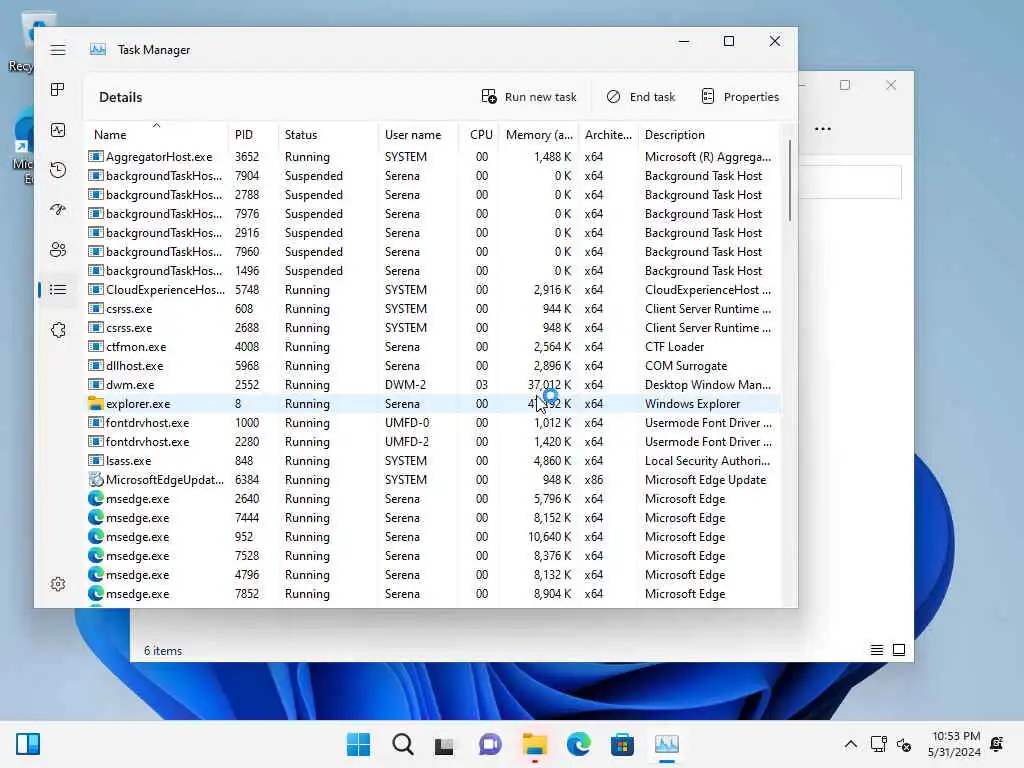Click the DWM-2 user name cell
This screenshot has height=768, width=1024.
(405, 385)
